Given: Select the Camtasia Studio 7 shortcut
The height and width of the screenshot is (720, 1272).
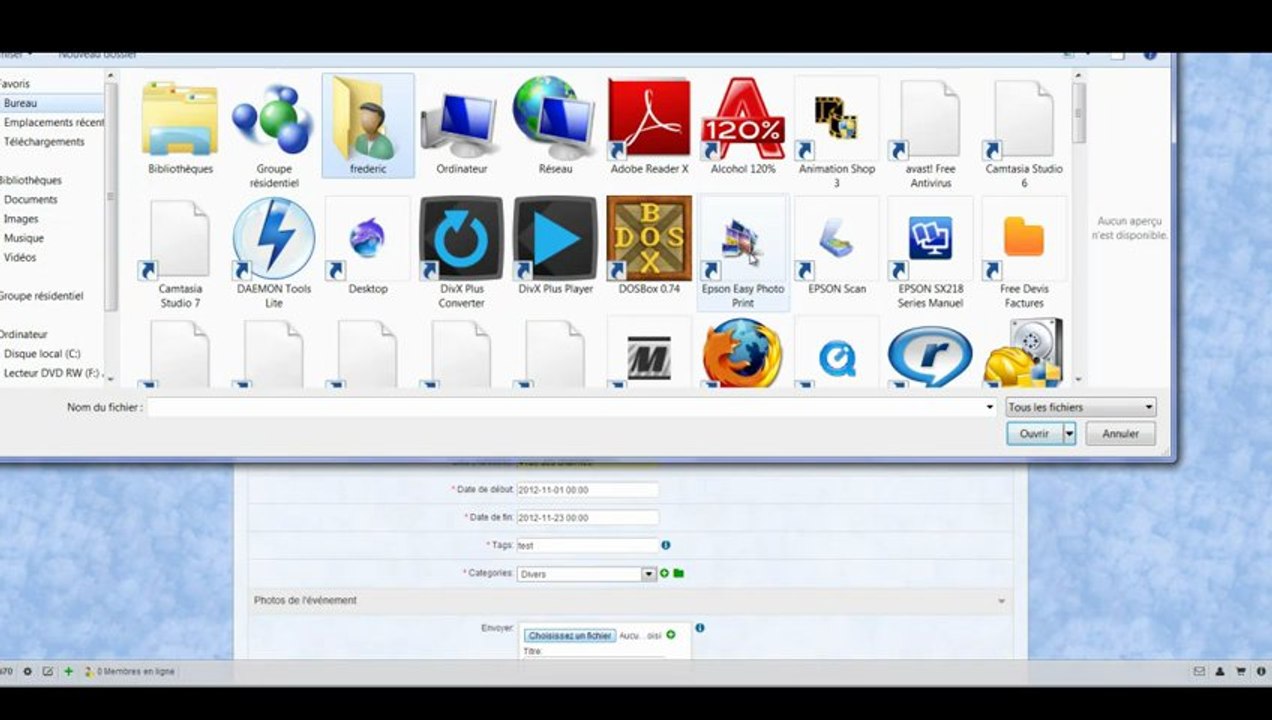Looking at the screenshot, I should tap(180, 253).
